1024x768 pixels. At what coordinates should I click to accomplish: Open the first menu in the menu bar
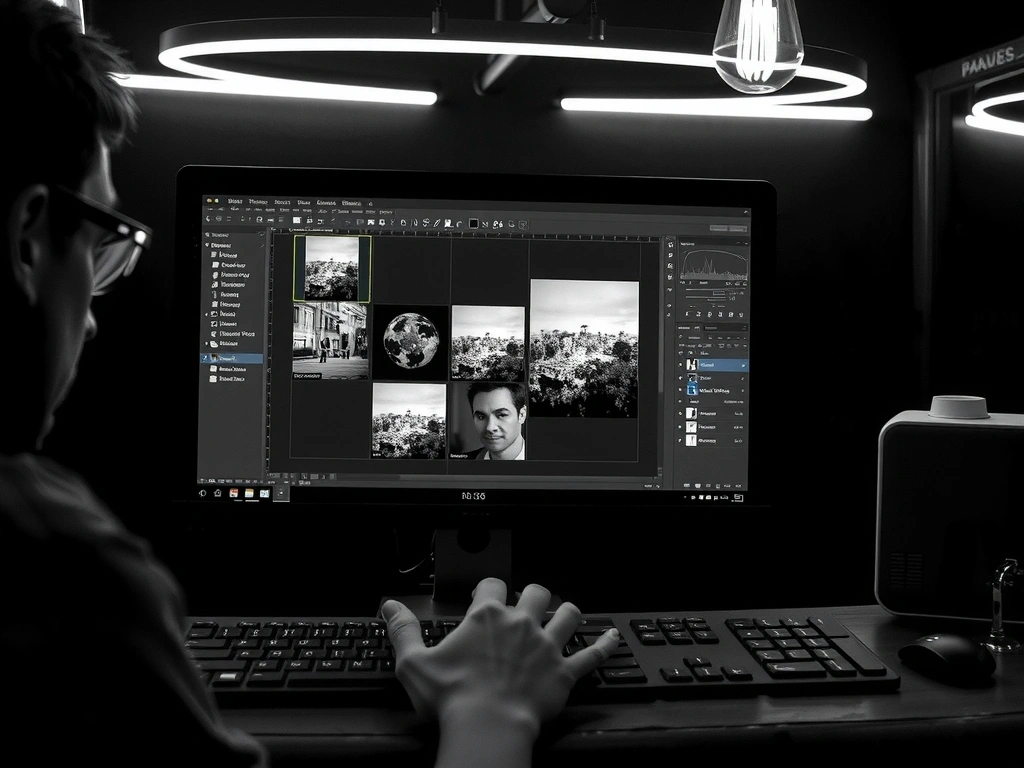pyautogui.click(x=235, y=201)
